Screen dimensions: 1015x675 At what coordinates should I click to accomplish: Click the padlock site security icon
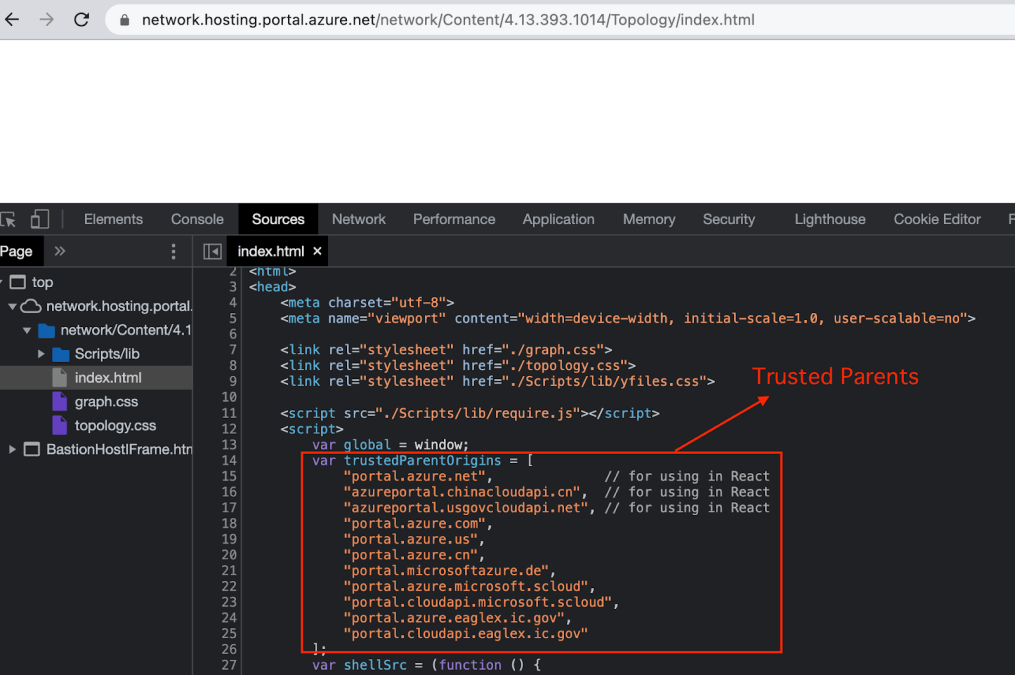pyautogui.click(x=125, y=20)
